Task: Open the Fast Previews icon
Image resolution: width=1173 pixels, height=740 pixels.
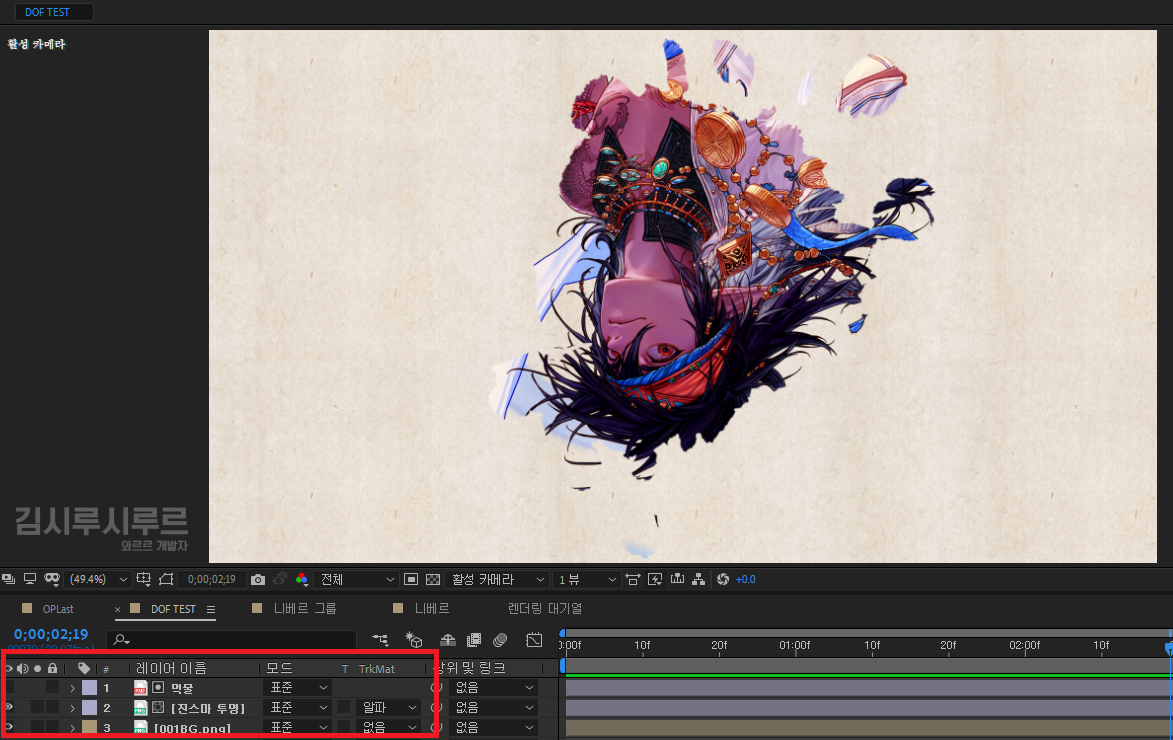Action: coord(655,579)
